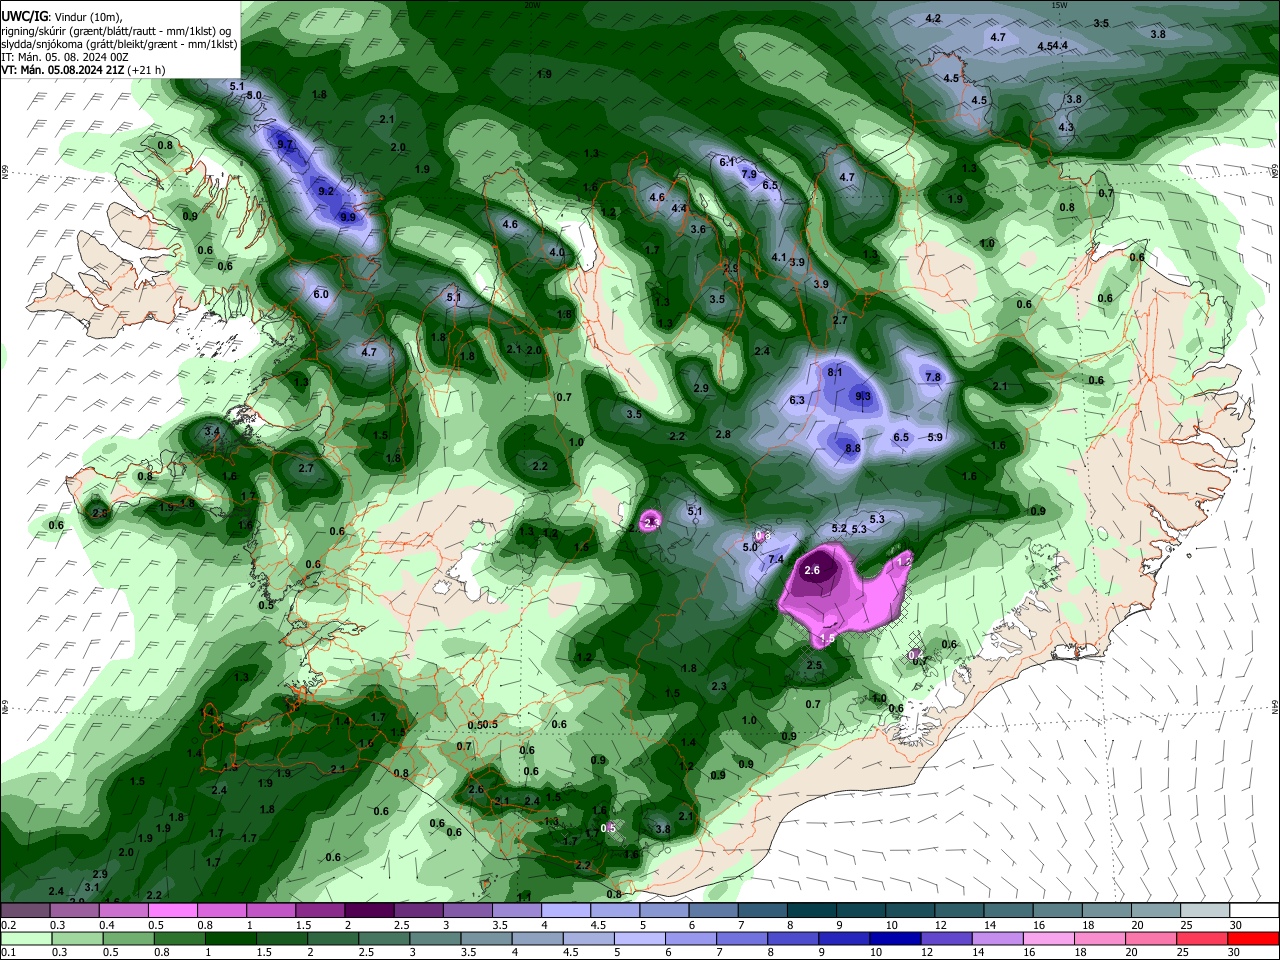Viewport: 1280px width, 960px height.
Task: Click the 'VT: Mán. 05.08.2024 21Z (+21 h)' line
Action: [83, 70]
